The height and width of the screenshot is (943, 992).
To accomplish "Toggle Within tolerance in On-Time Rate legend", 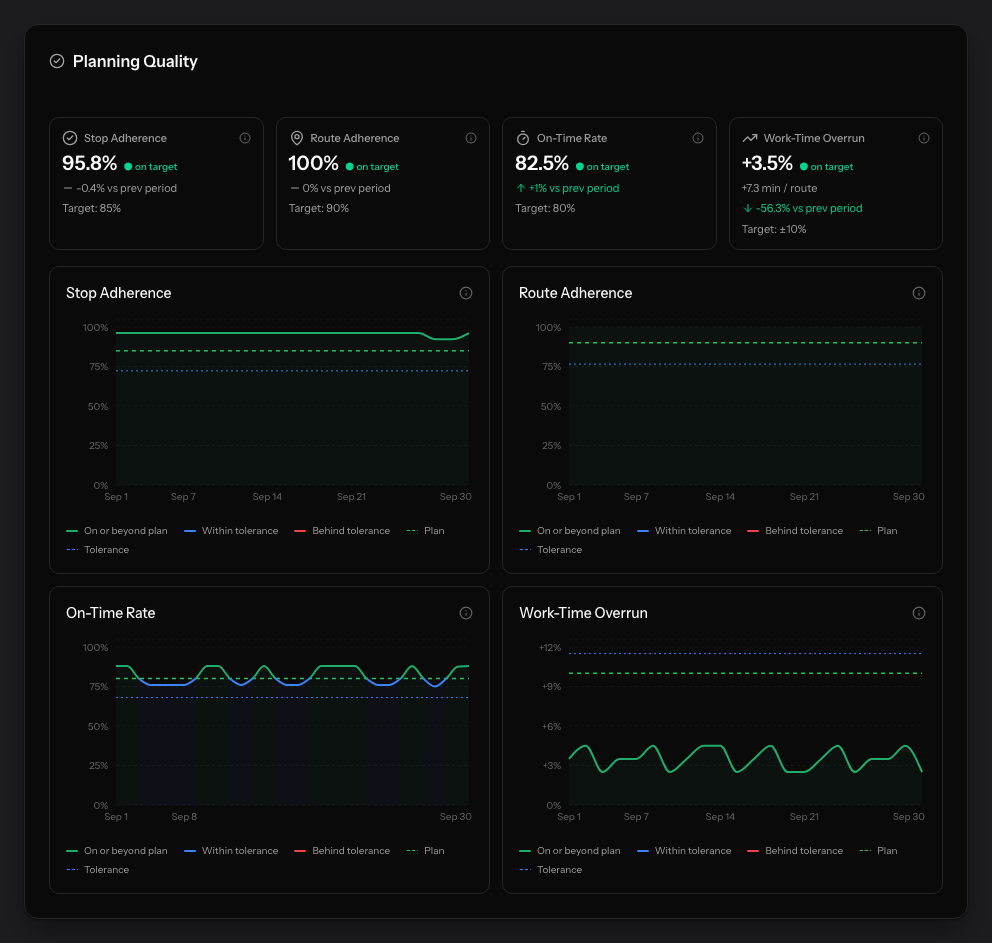I will pos(231,851).
